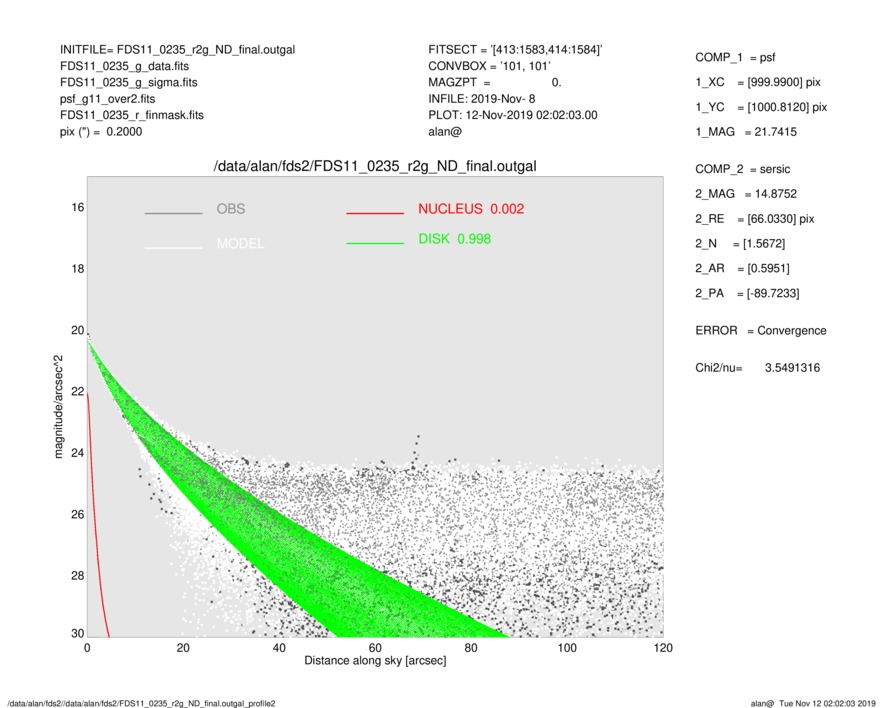
Task: Click the x-axis tick label 120
Action: click(x=663, y=648)
